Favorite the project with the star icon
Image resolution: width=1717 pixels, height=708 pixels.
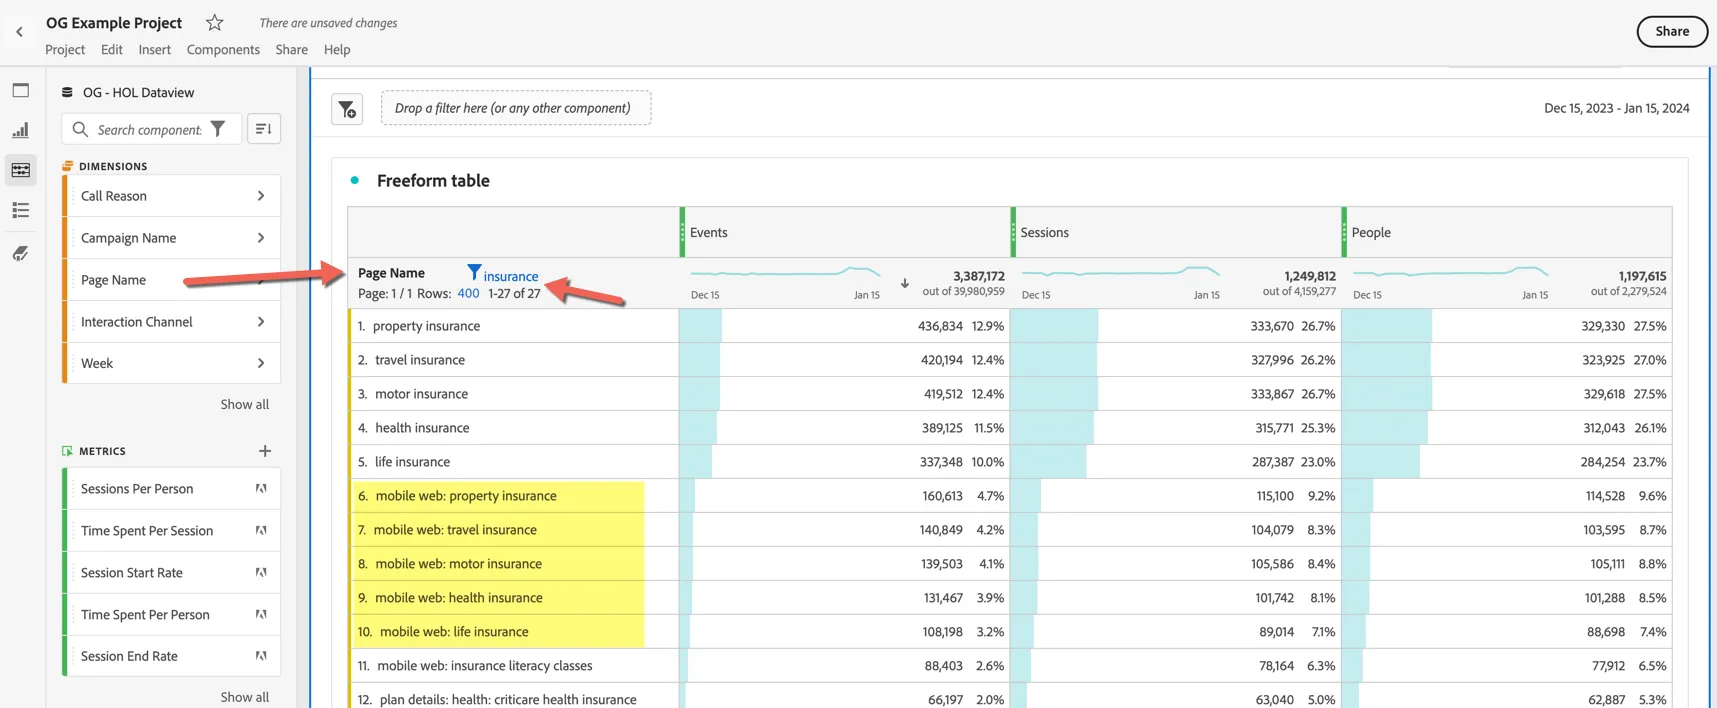pos(214,22)
